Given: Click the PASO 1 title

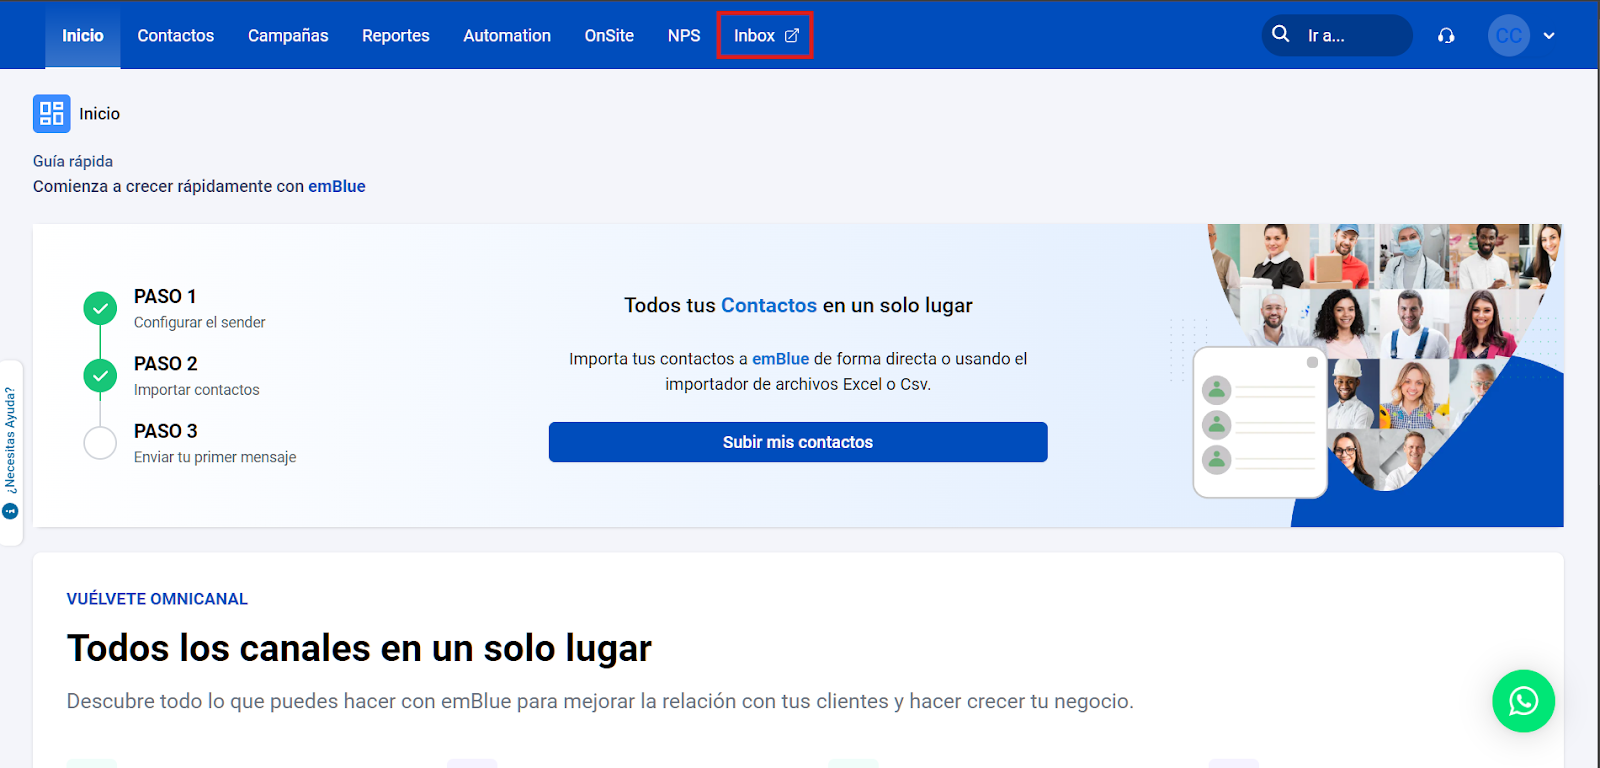Looking at the screenshot, I should point(165,296).
